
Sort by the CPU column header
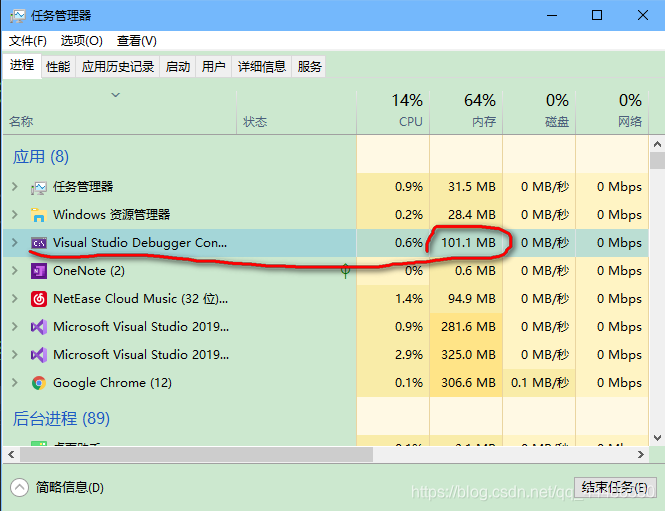tap(393, 112)
